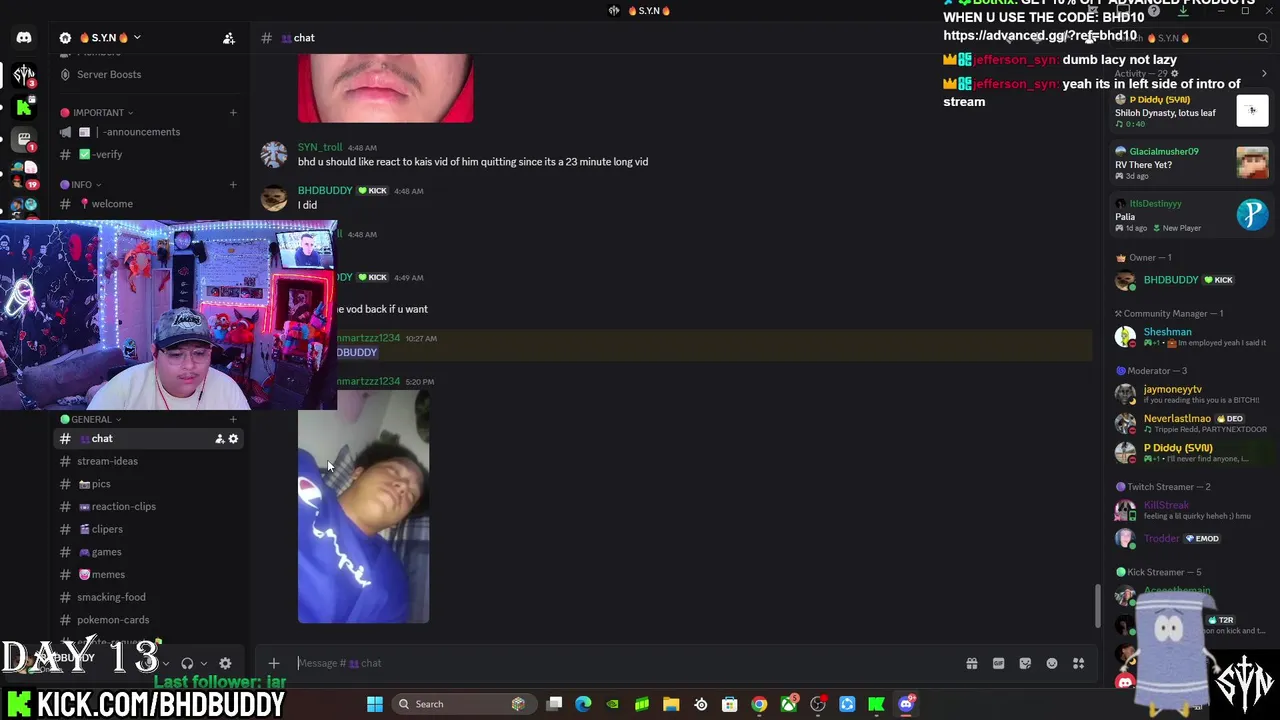Open Discord icon in taskbar
This screenshot has width=1280, height=720.
click(906, 704)
